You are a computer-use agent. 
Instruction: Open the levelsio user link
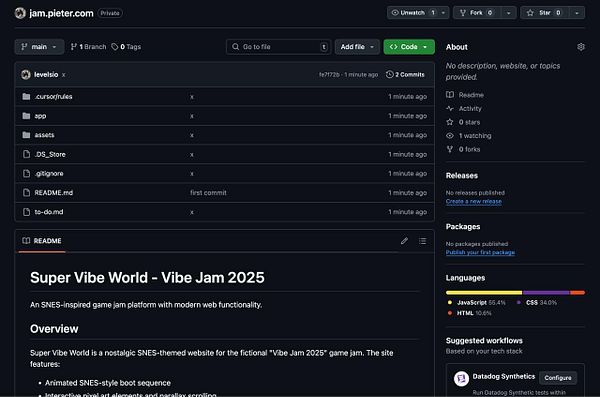click(x=46, y=75)
